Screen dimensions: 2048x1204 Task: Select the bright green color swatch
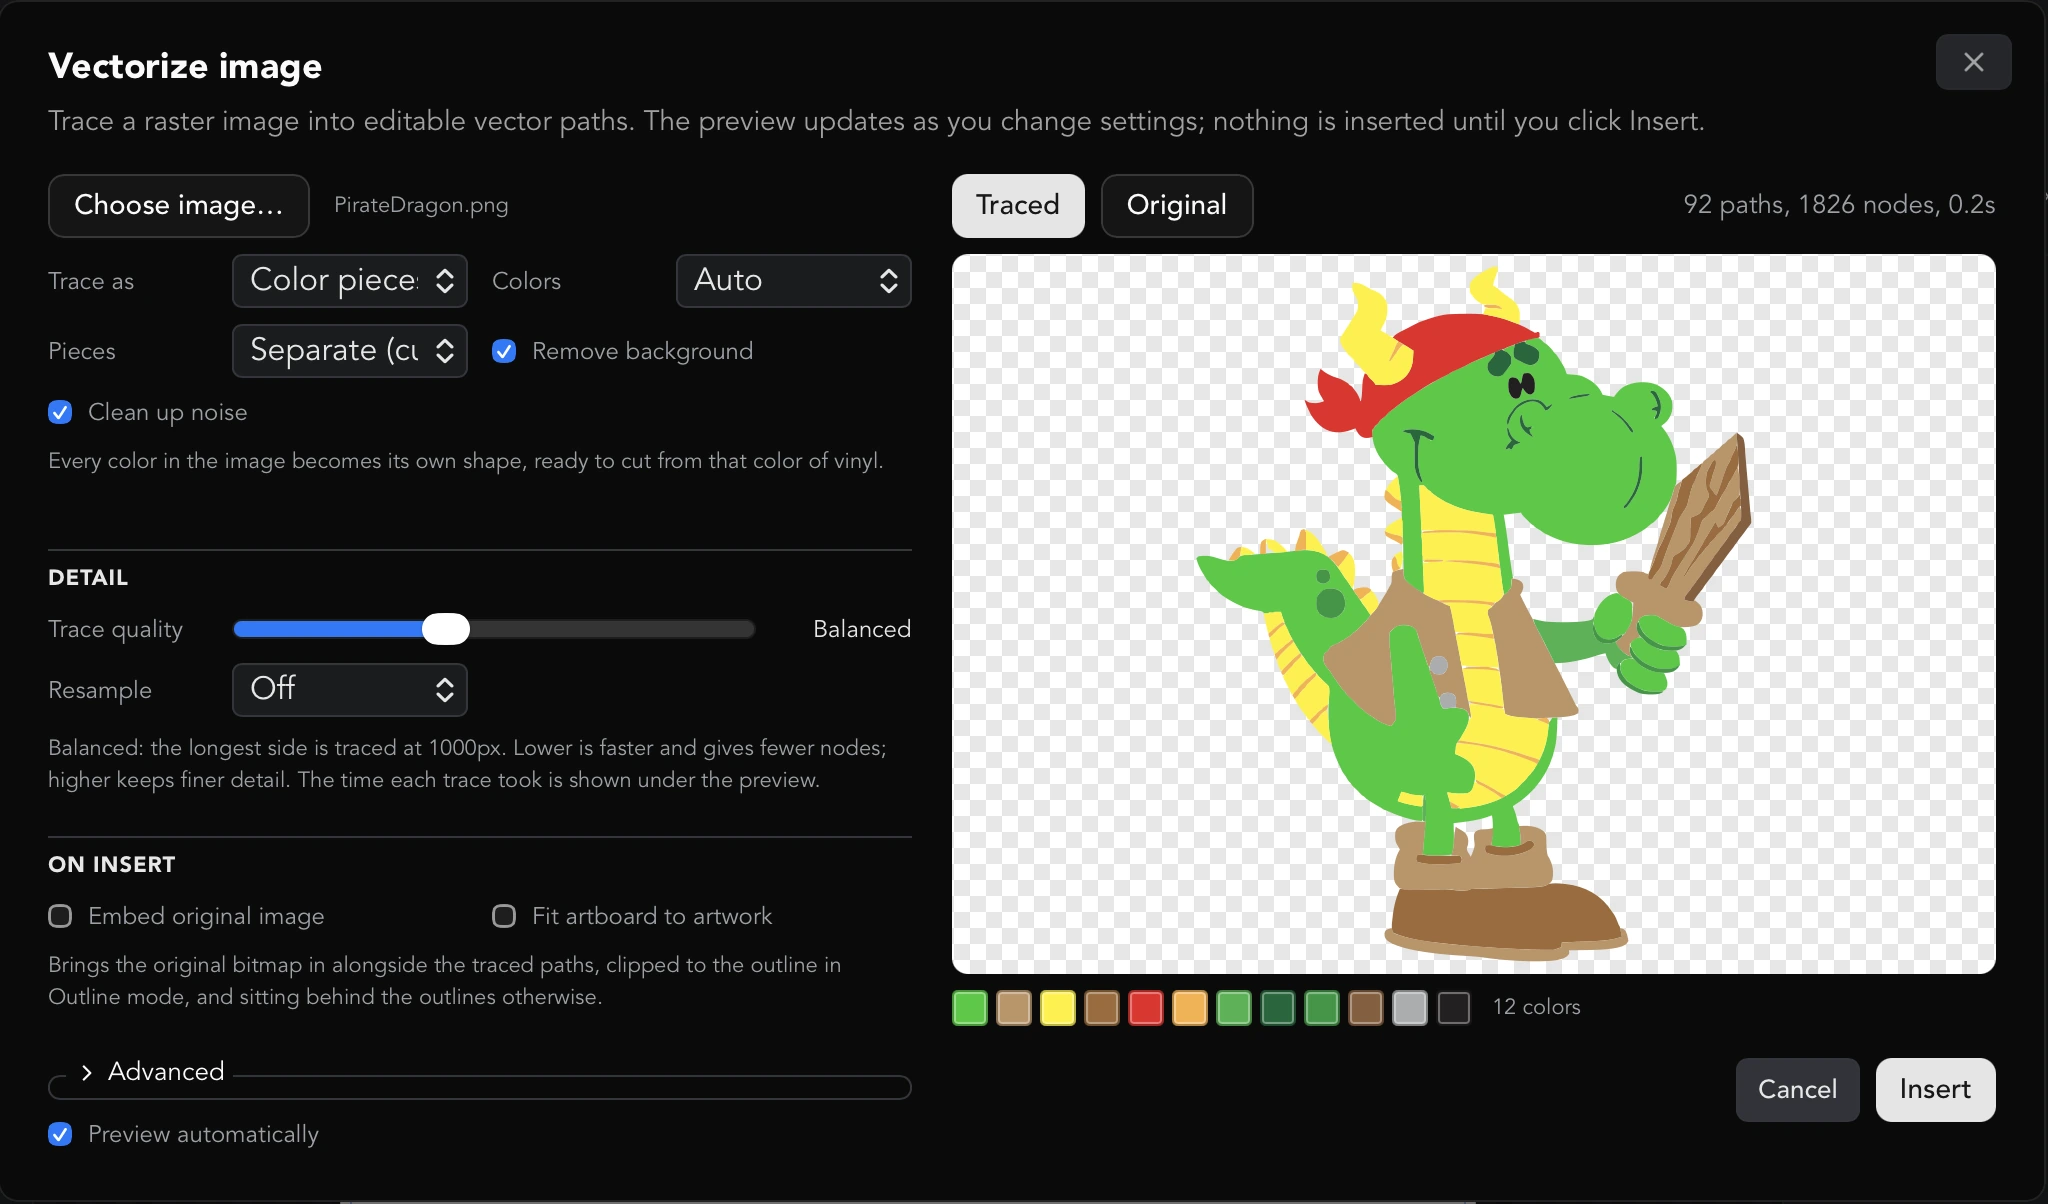point(970,1008)
